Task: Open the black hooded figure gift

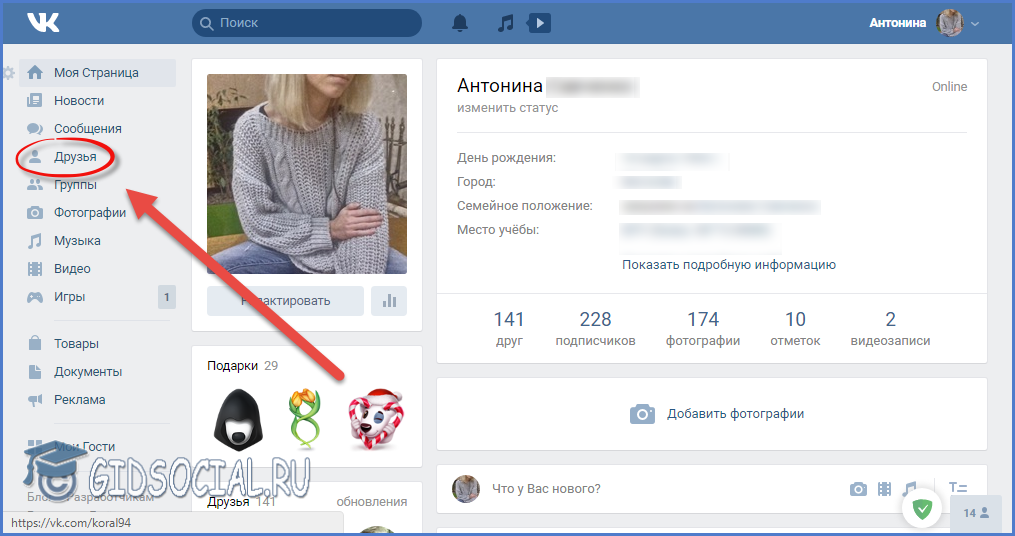Action: tap(238, 420)
